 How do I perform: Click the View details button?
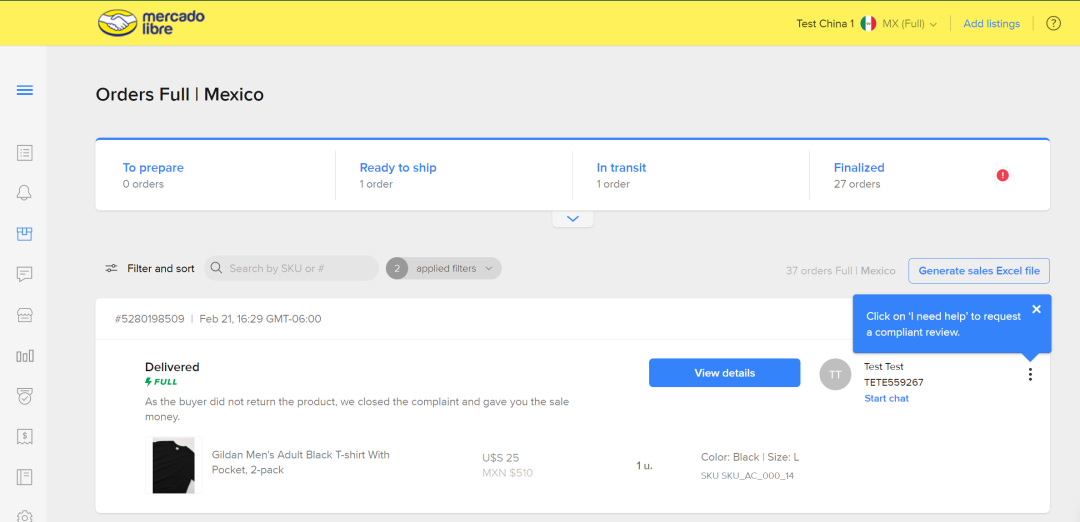(724, 373)
